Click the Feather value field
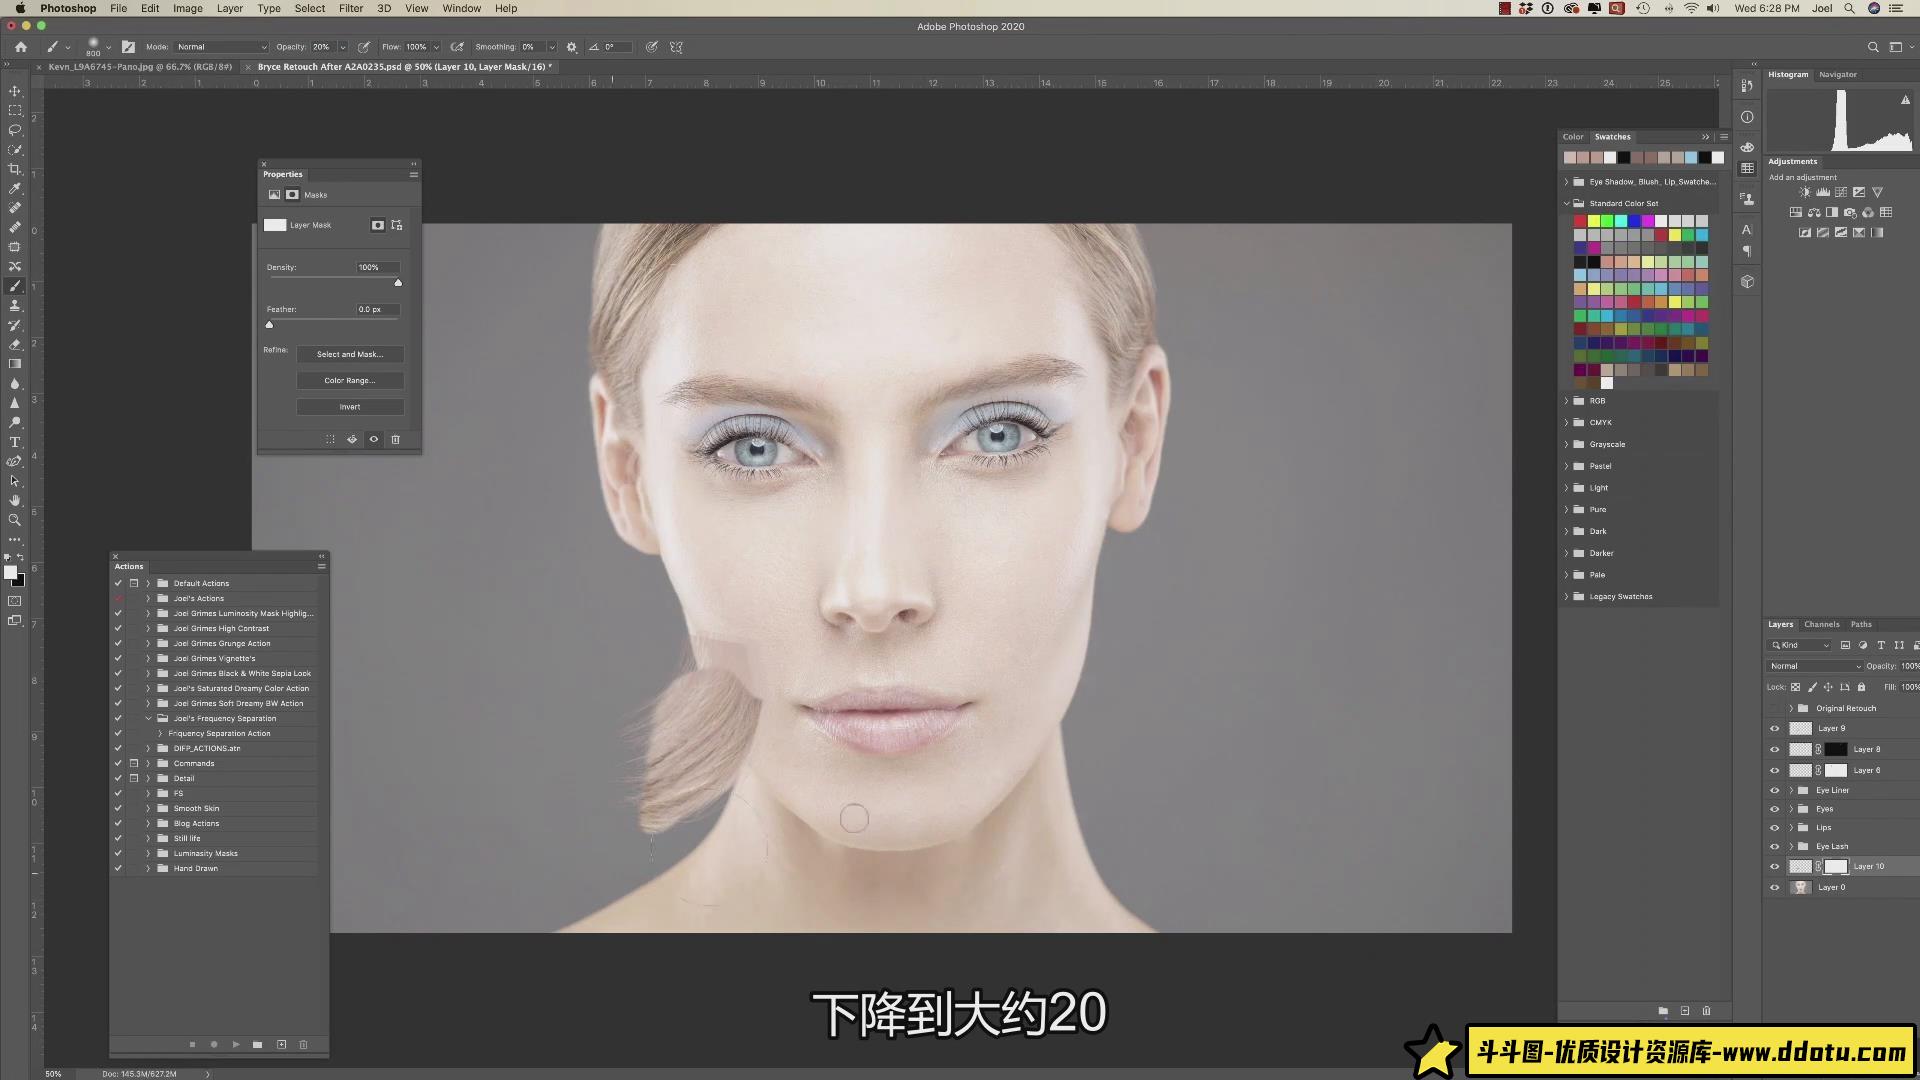Screen dimensions: 1920x1080 point(376,309)
